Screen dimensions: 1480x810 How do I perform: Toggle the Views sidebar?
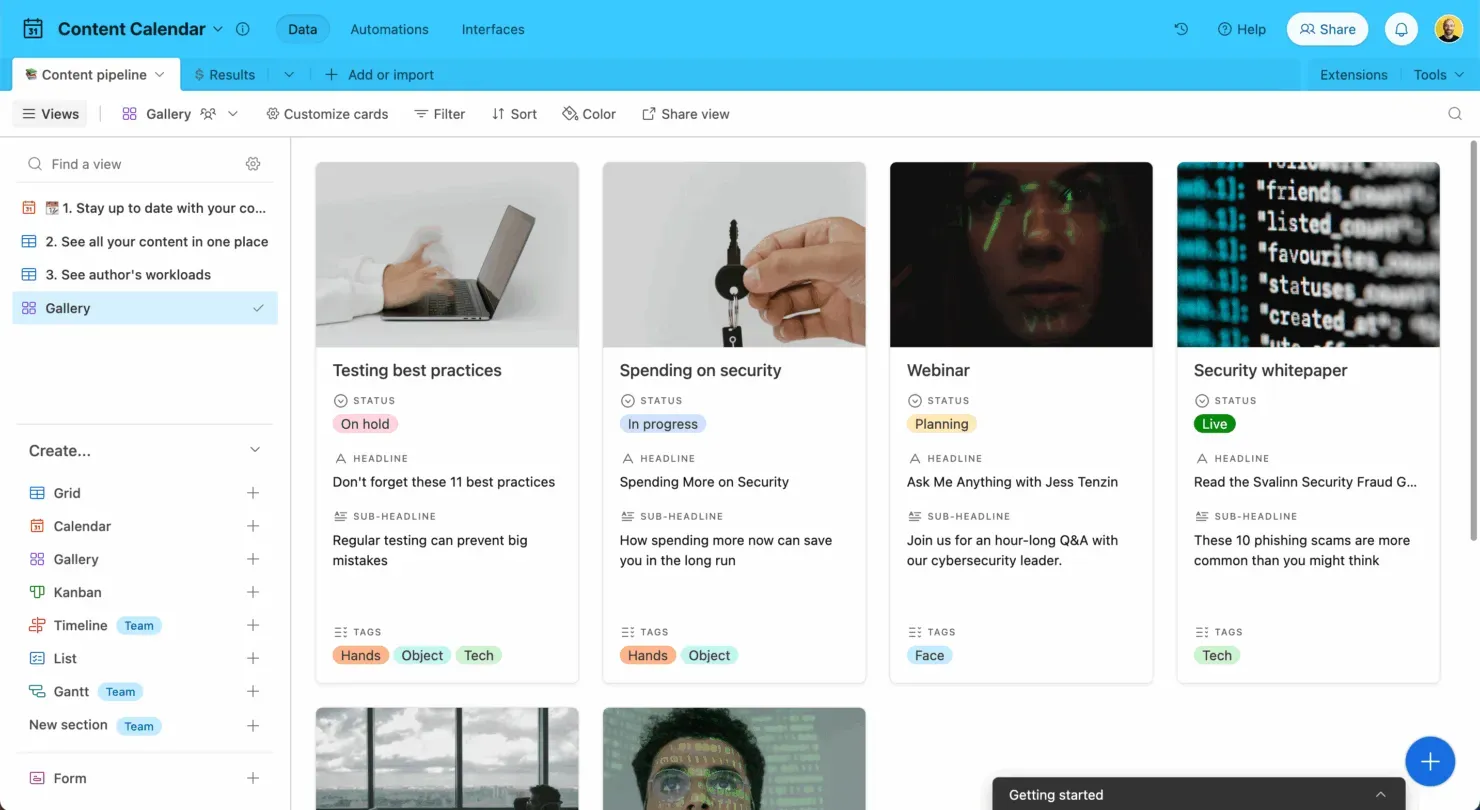[50, 114]
